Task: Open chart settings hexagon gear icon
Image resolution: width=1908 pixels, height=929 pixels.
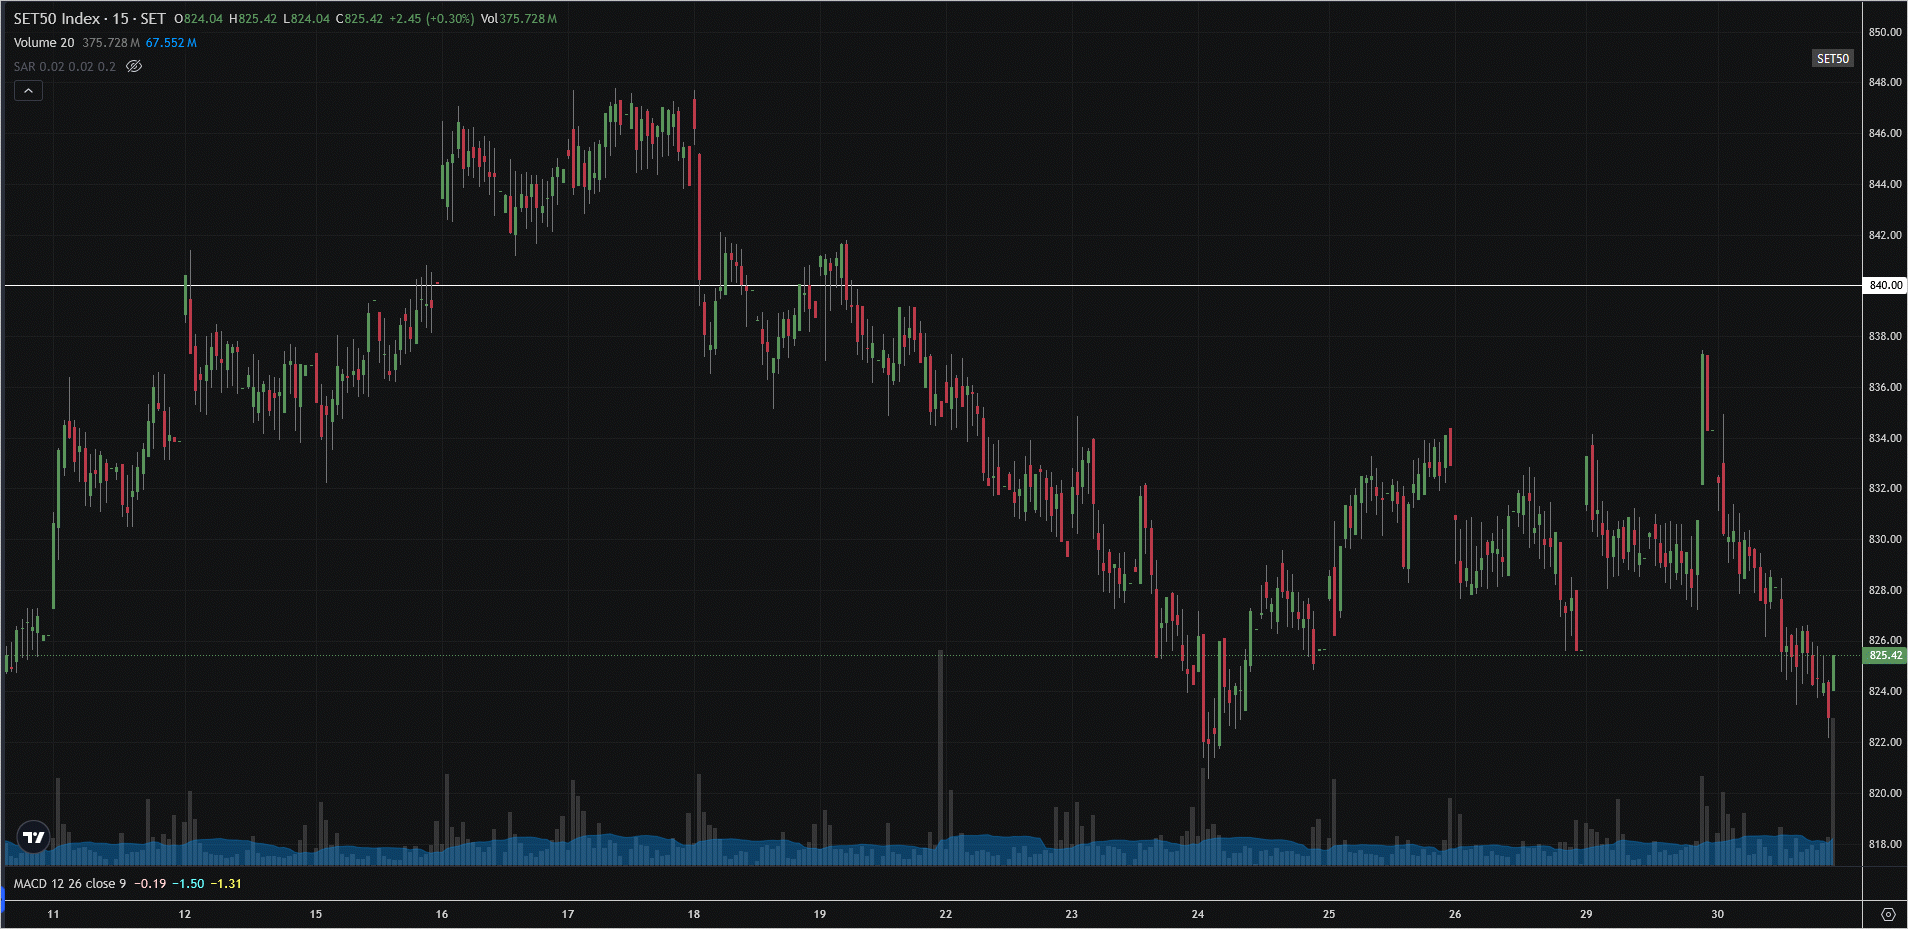Action: tap(1887, 914)
